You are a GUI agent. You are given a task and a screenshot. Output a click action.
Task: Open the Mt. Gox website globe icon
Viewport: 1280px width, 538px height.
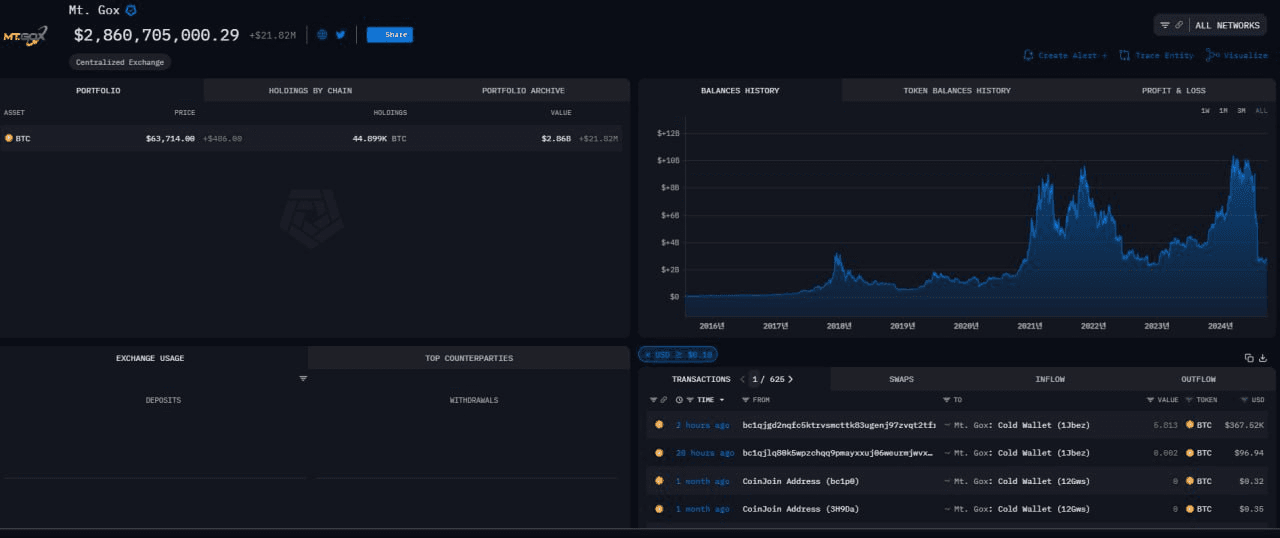tap(322, 34)
